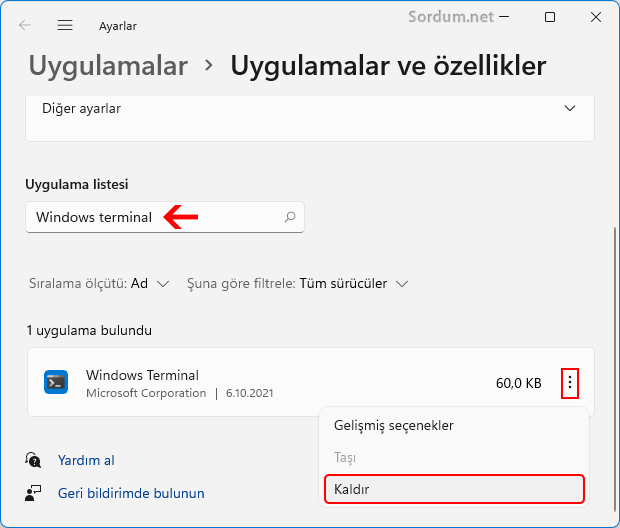Click the vertical scrollbar thumb
620x528 pixels.
click(x=615, y=369)
